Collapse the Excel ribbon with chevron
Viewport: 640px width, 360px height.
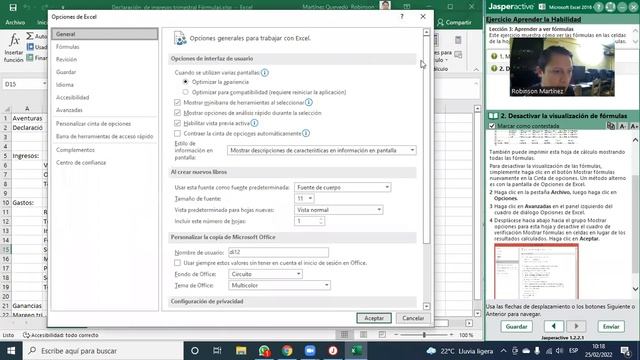click(476, 69)
